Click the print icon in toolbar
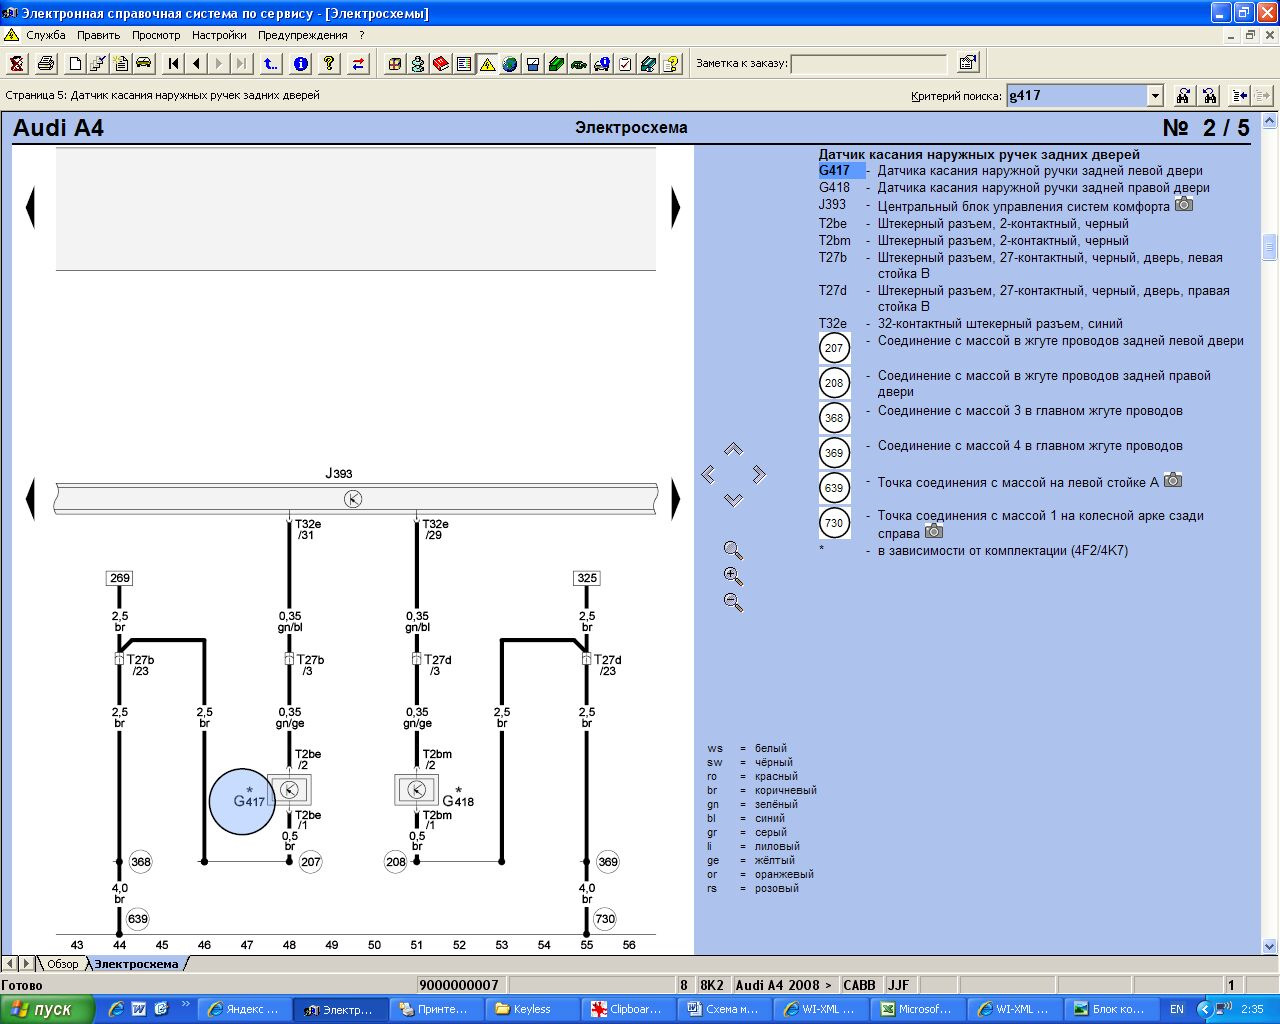The height and width of the screenshot is (1024, 1280). click(x=46, y=64)
